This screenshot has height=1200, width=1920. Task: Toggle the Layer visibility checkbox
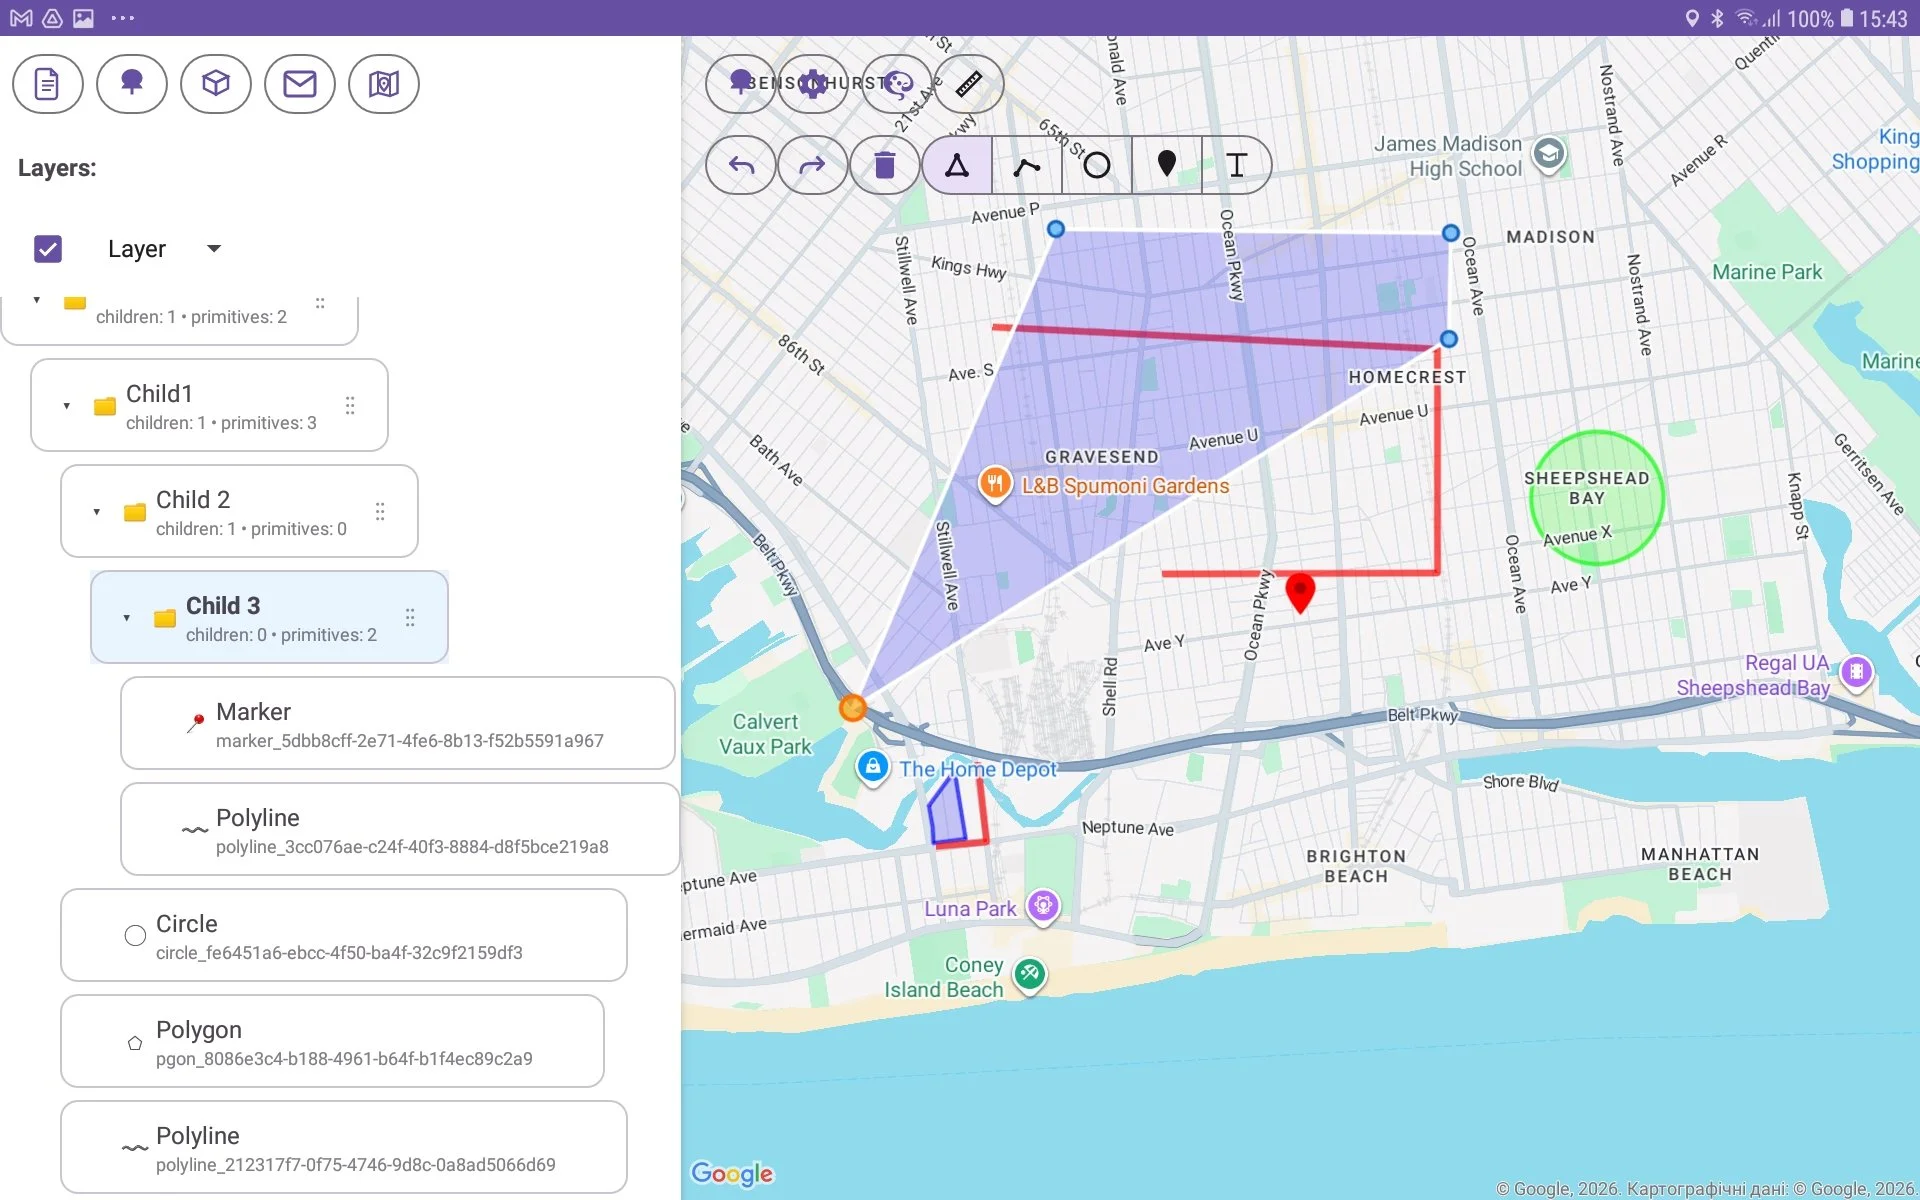pos(48,249)
